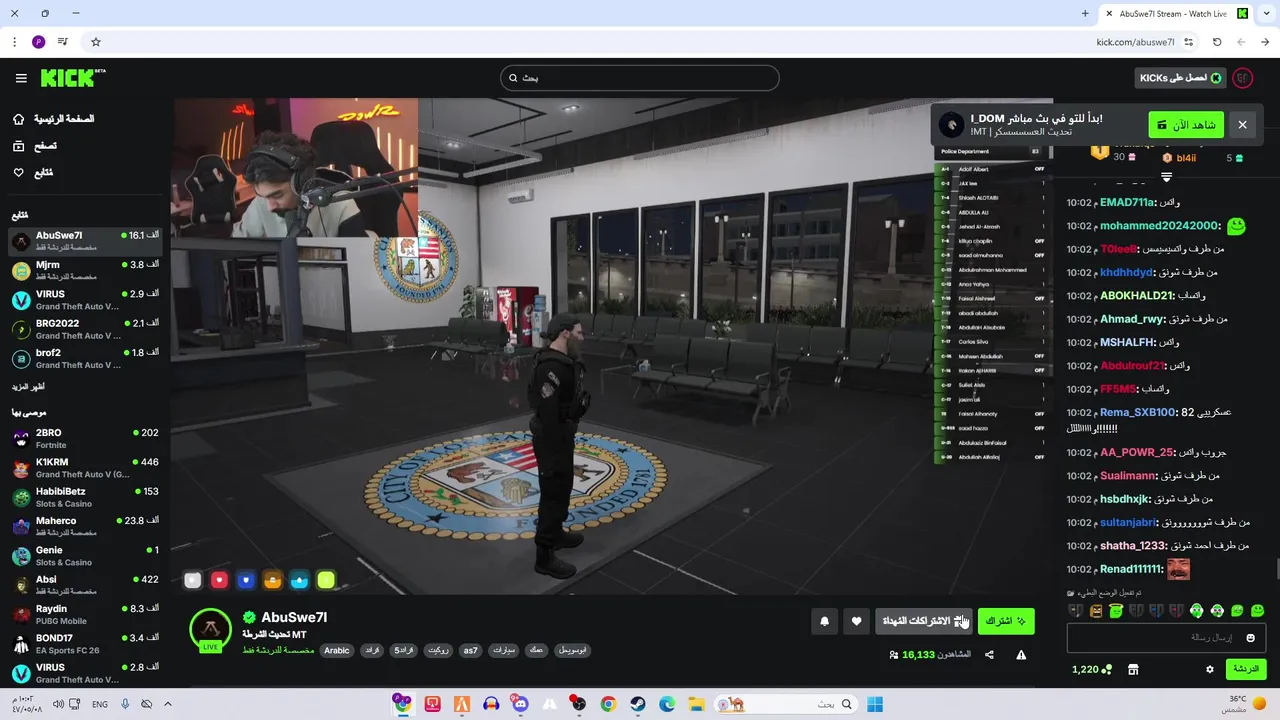
Task: Open the hamburger menu beside the Kick logo
Action: coord(21,78)
